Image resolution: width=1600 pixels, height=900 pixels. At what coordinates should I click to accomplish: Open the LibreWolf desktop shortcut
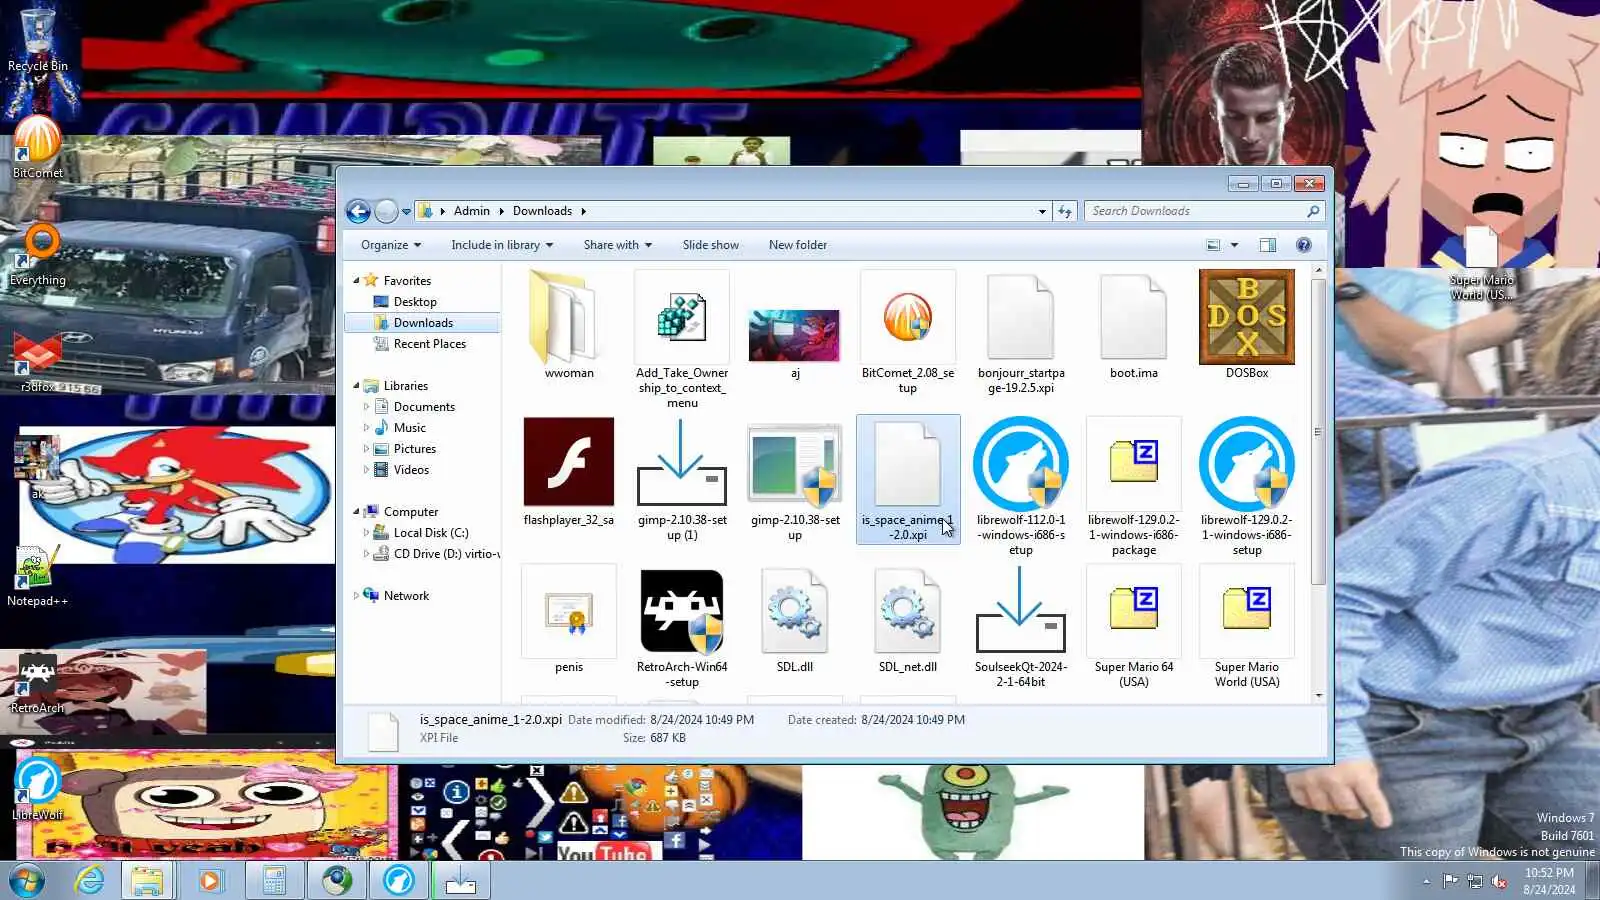[x=37, y=790]
